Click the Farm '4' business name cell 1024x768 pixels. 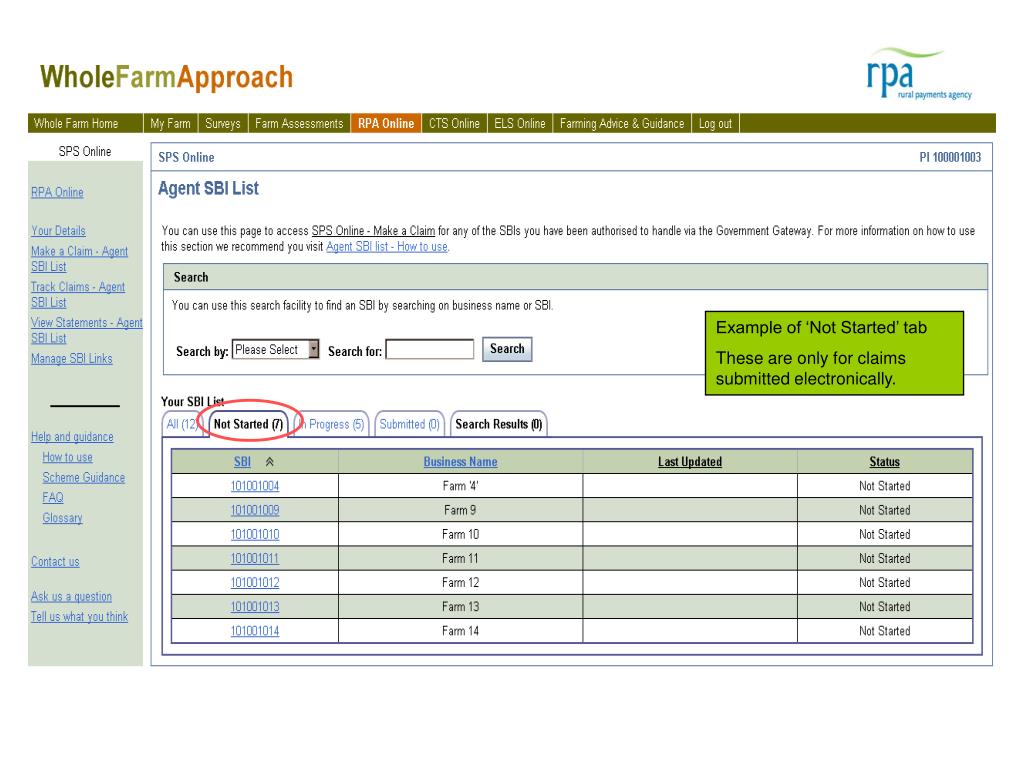(460, 486)
